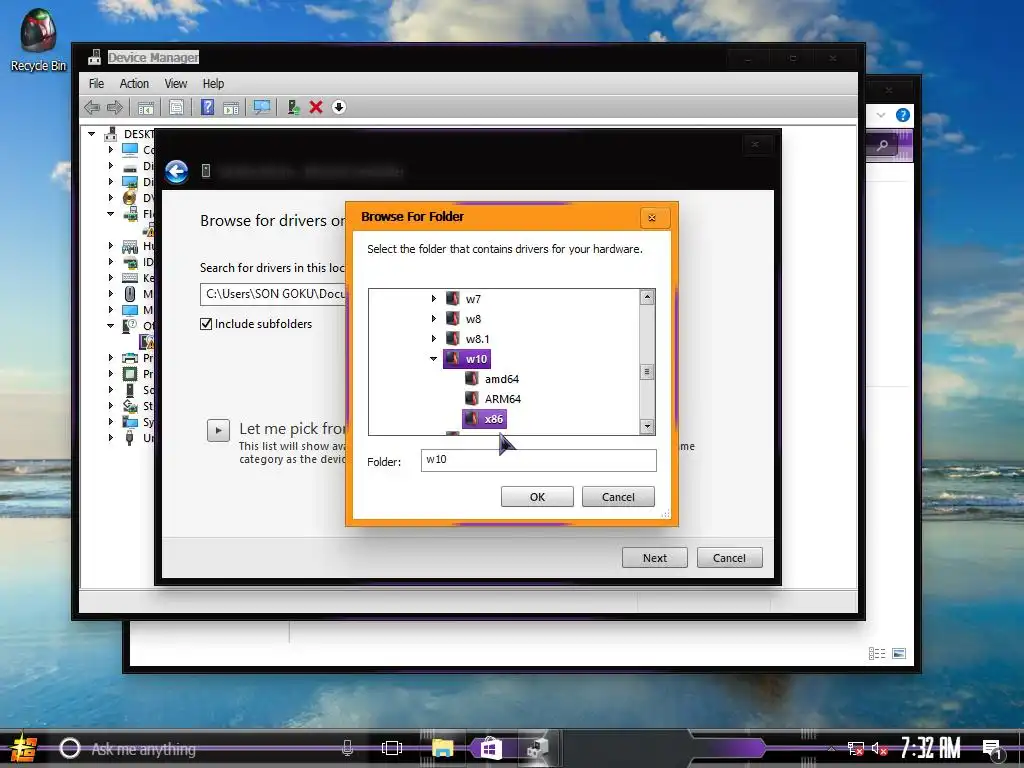Click the Let me pick arrow button
Image resolution: width=1024 pixels, height=768 pixels.
218,430
